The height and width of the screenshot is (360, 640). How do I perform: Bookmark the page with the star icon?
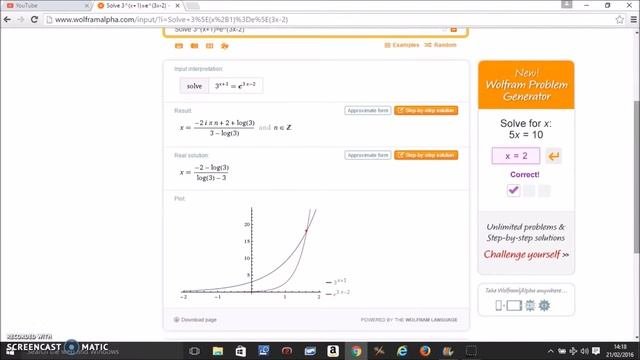620,20
